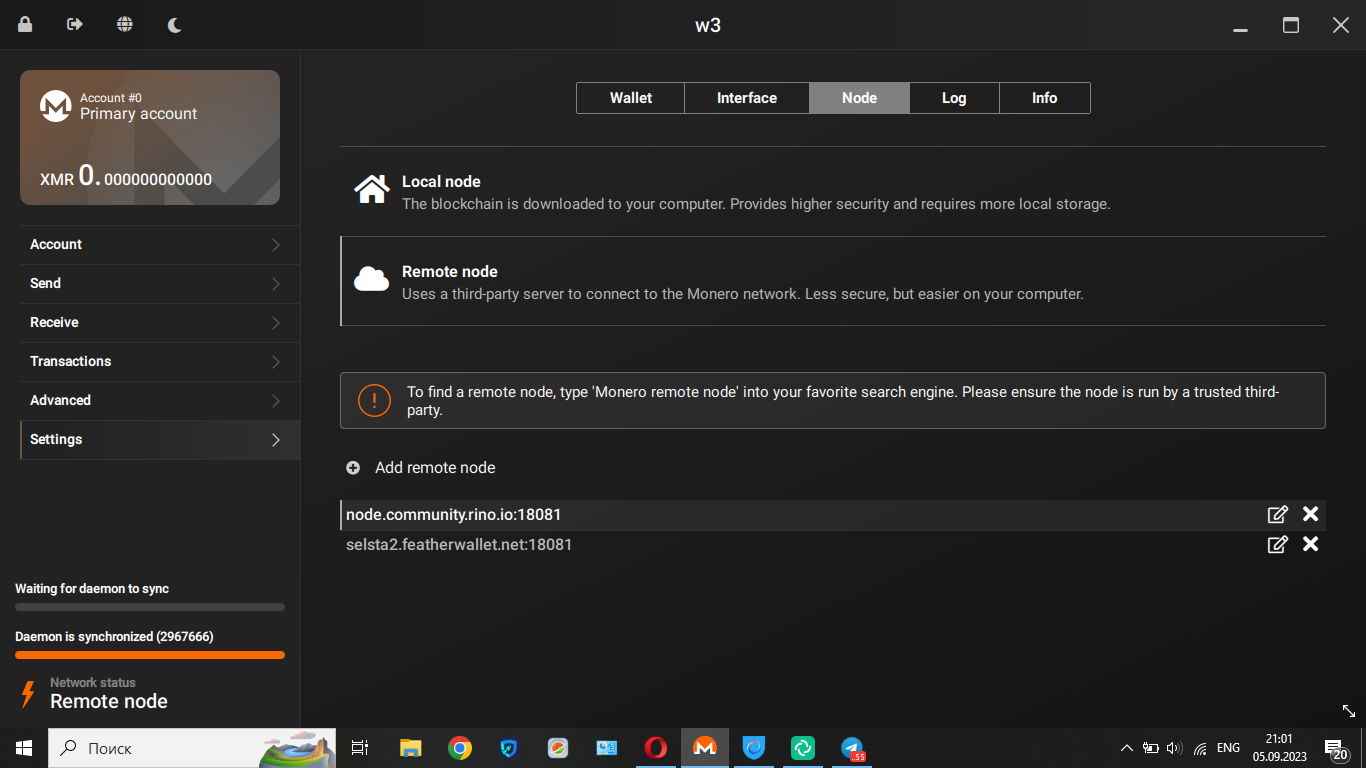
Task: Select the Local node option
Action: (441, 182)
